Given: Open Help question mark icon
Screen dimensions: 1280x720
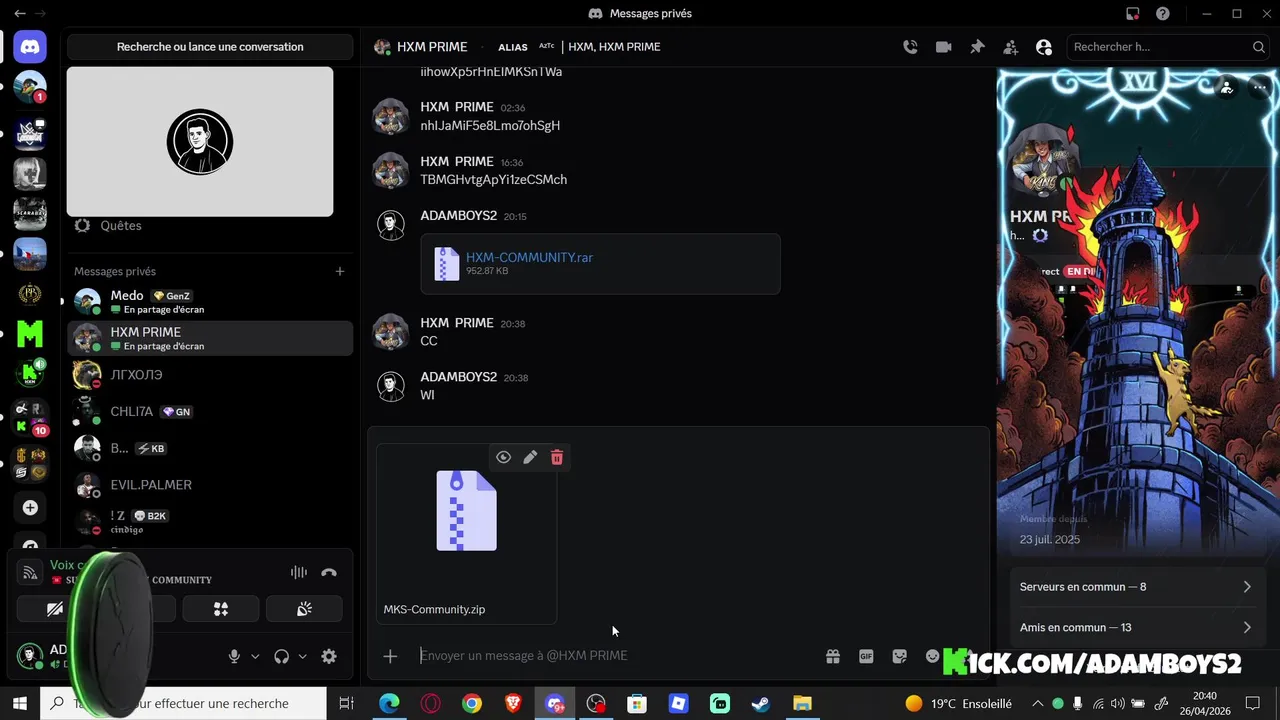Looking at the screenshot, I should click(x=1163, y=13).
